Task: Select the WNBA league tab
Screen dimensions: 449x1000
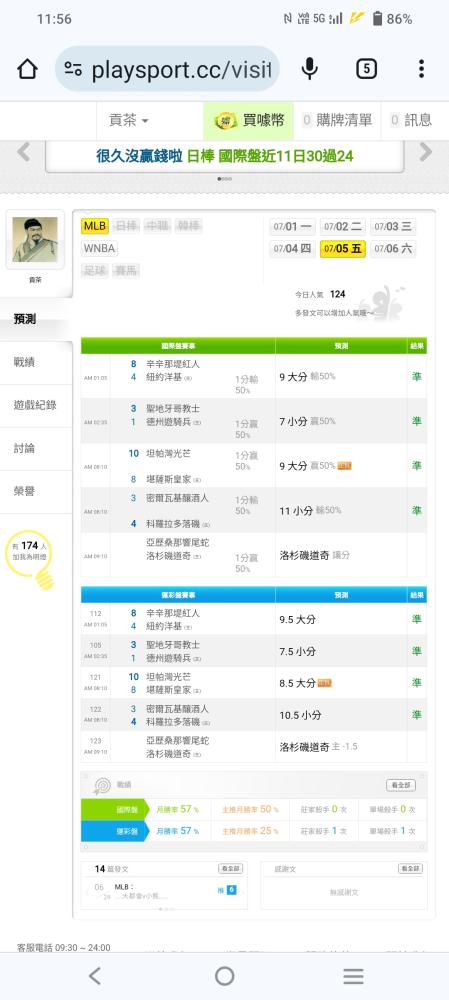Action: coord(99,249)
